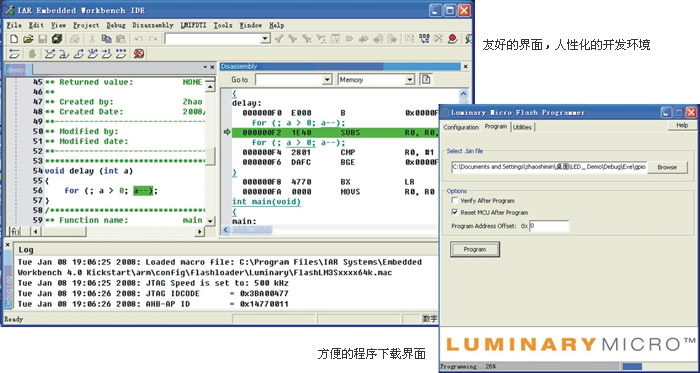Expand the toolbar search combo box

click(266, 39)
